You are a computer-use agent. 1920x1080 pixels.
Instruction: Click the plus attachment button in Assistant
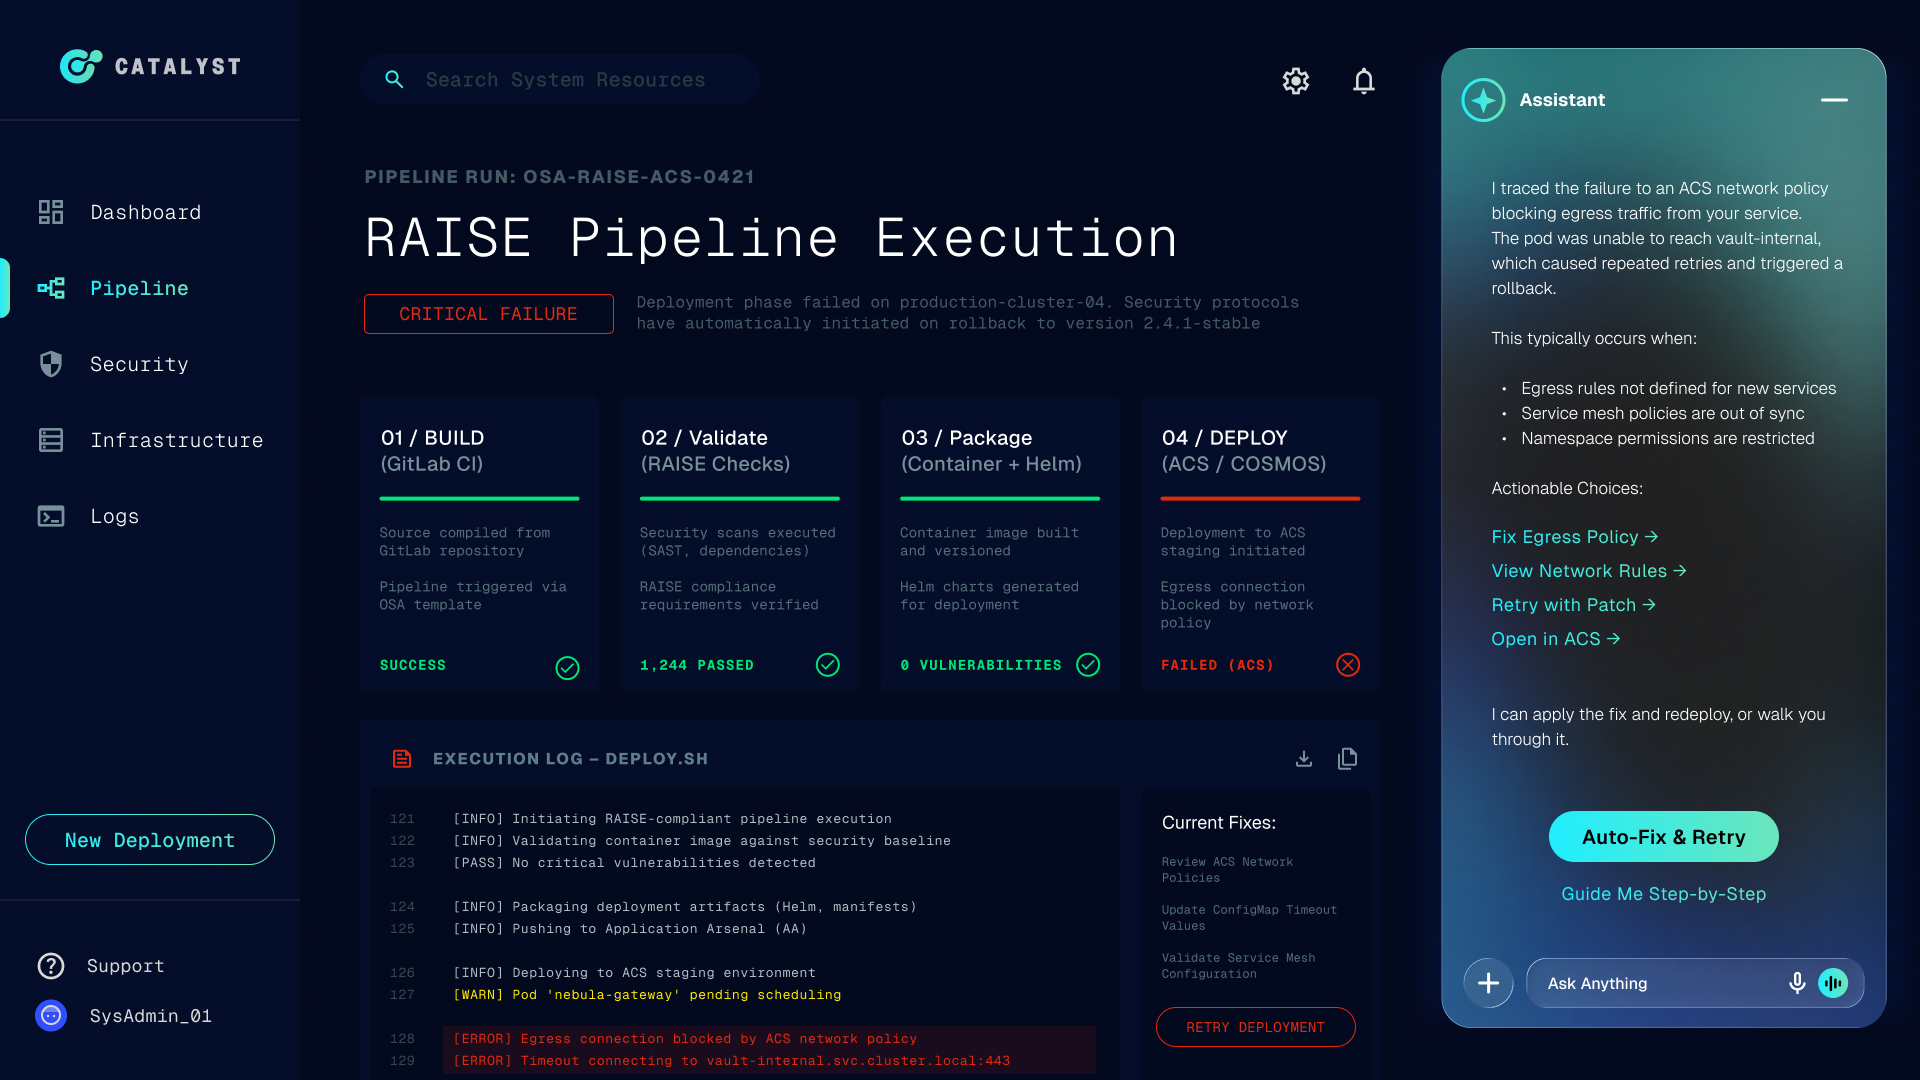click(1488, 983)
